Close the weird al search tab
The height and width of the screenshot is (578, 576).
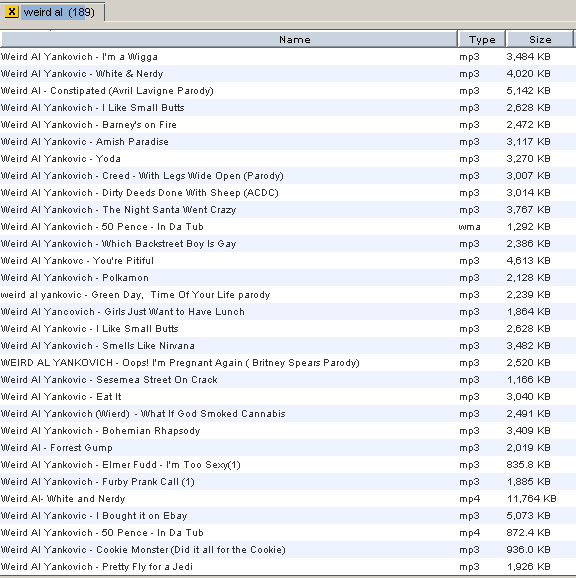pos(12,12)
